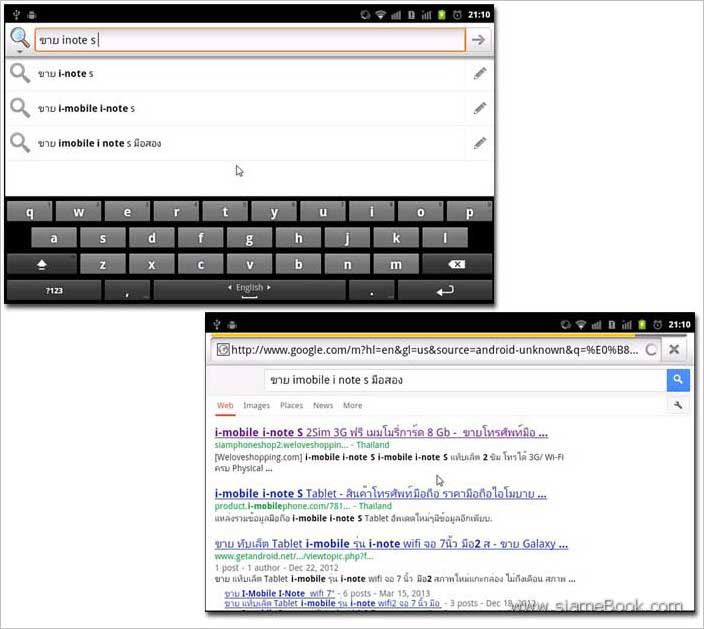Screen dimensions: 704x629
Task: Tap the 'u' key on the keyboard
Action: pos(323,211)
